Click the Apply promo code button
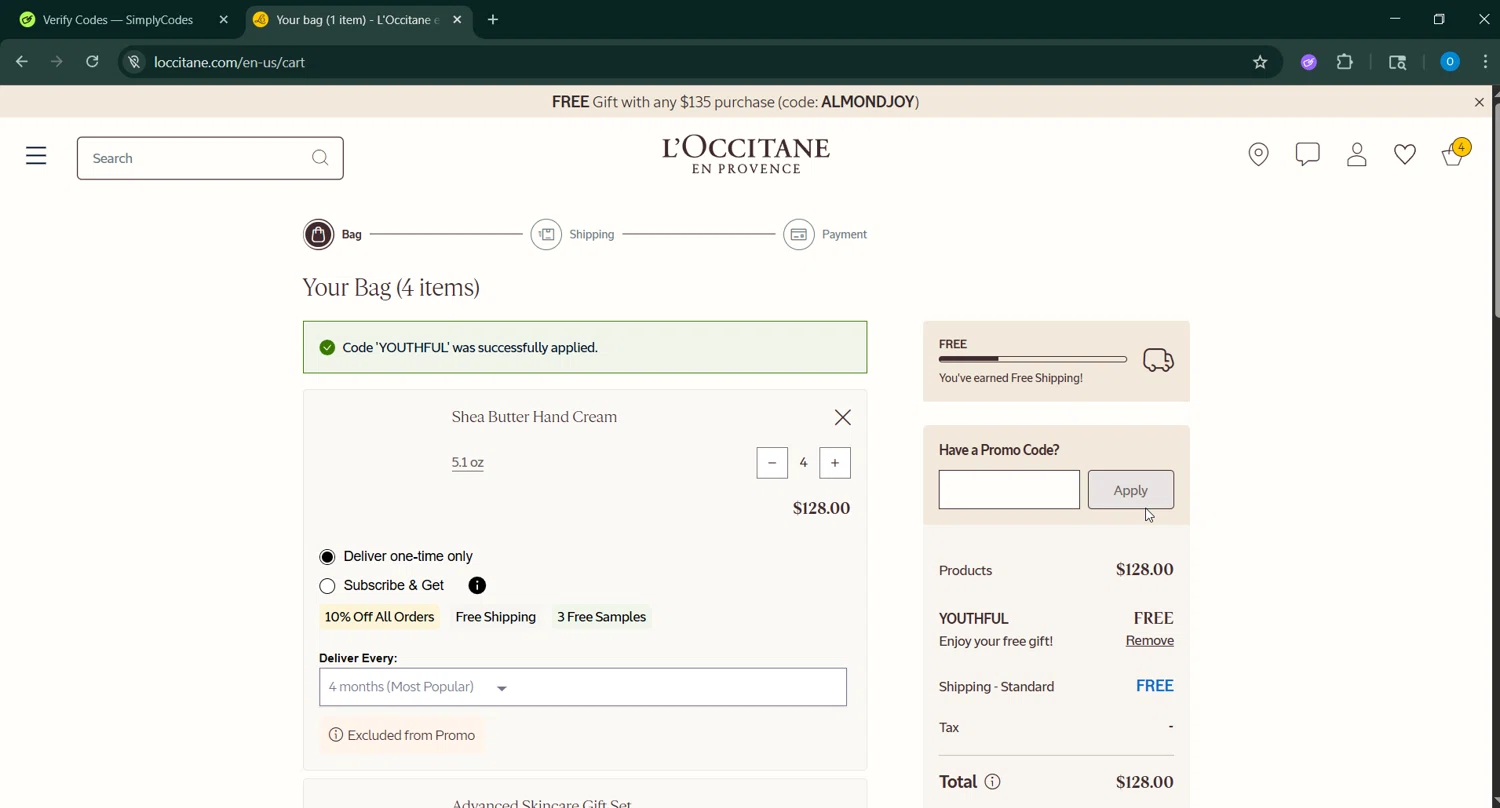This screenshot has height=808, width=1500. [x=1131, y=490]
